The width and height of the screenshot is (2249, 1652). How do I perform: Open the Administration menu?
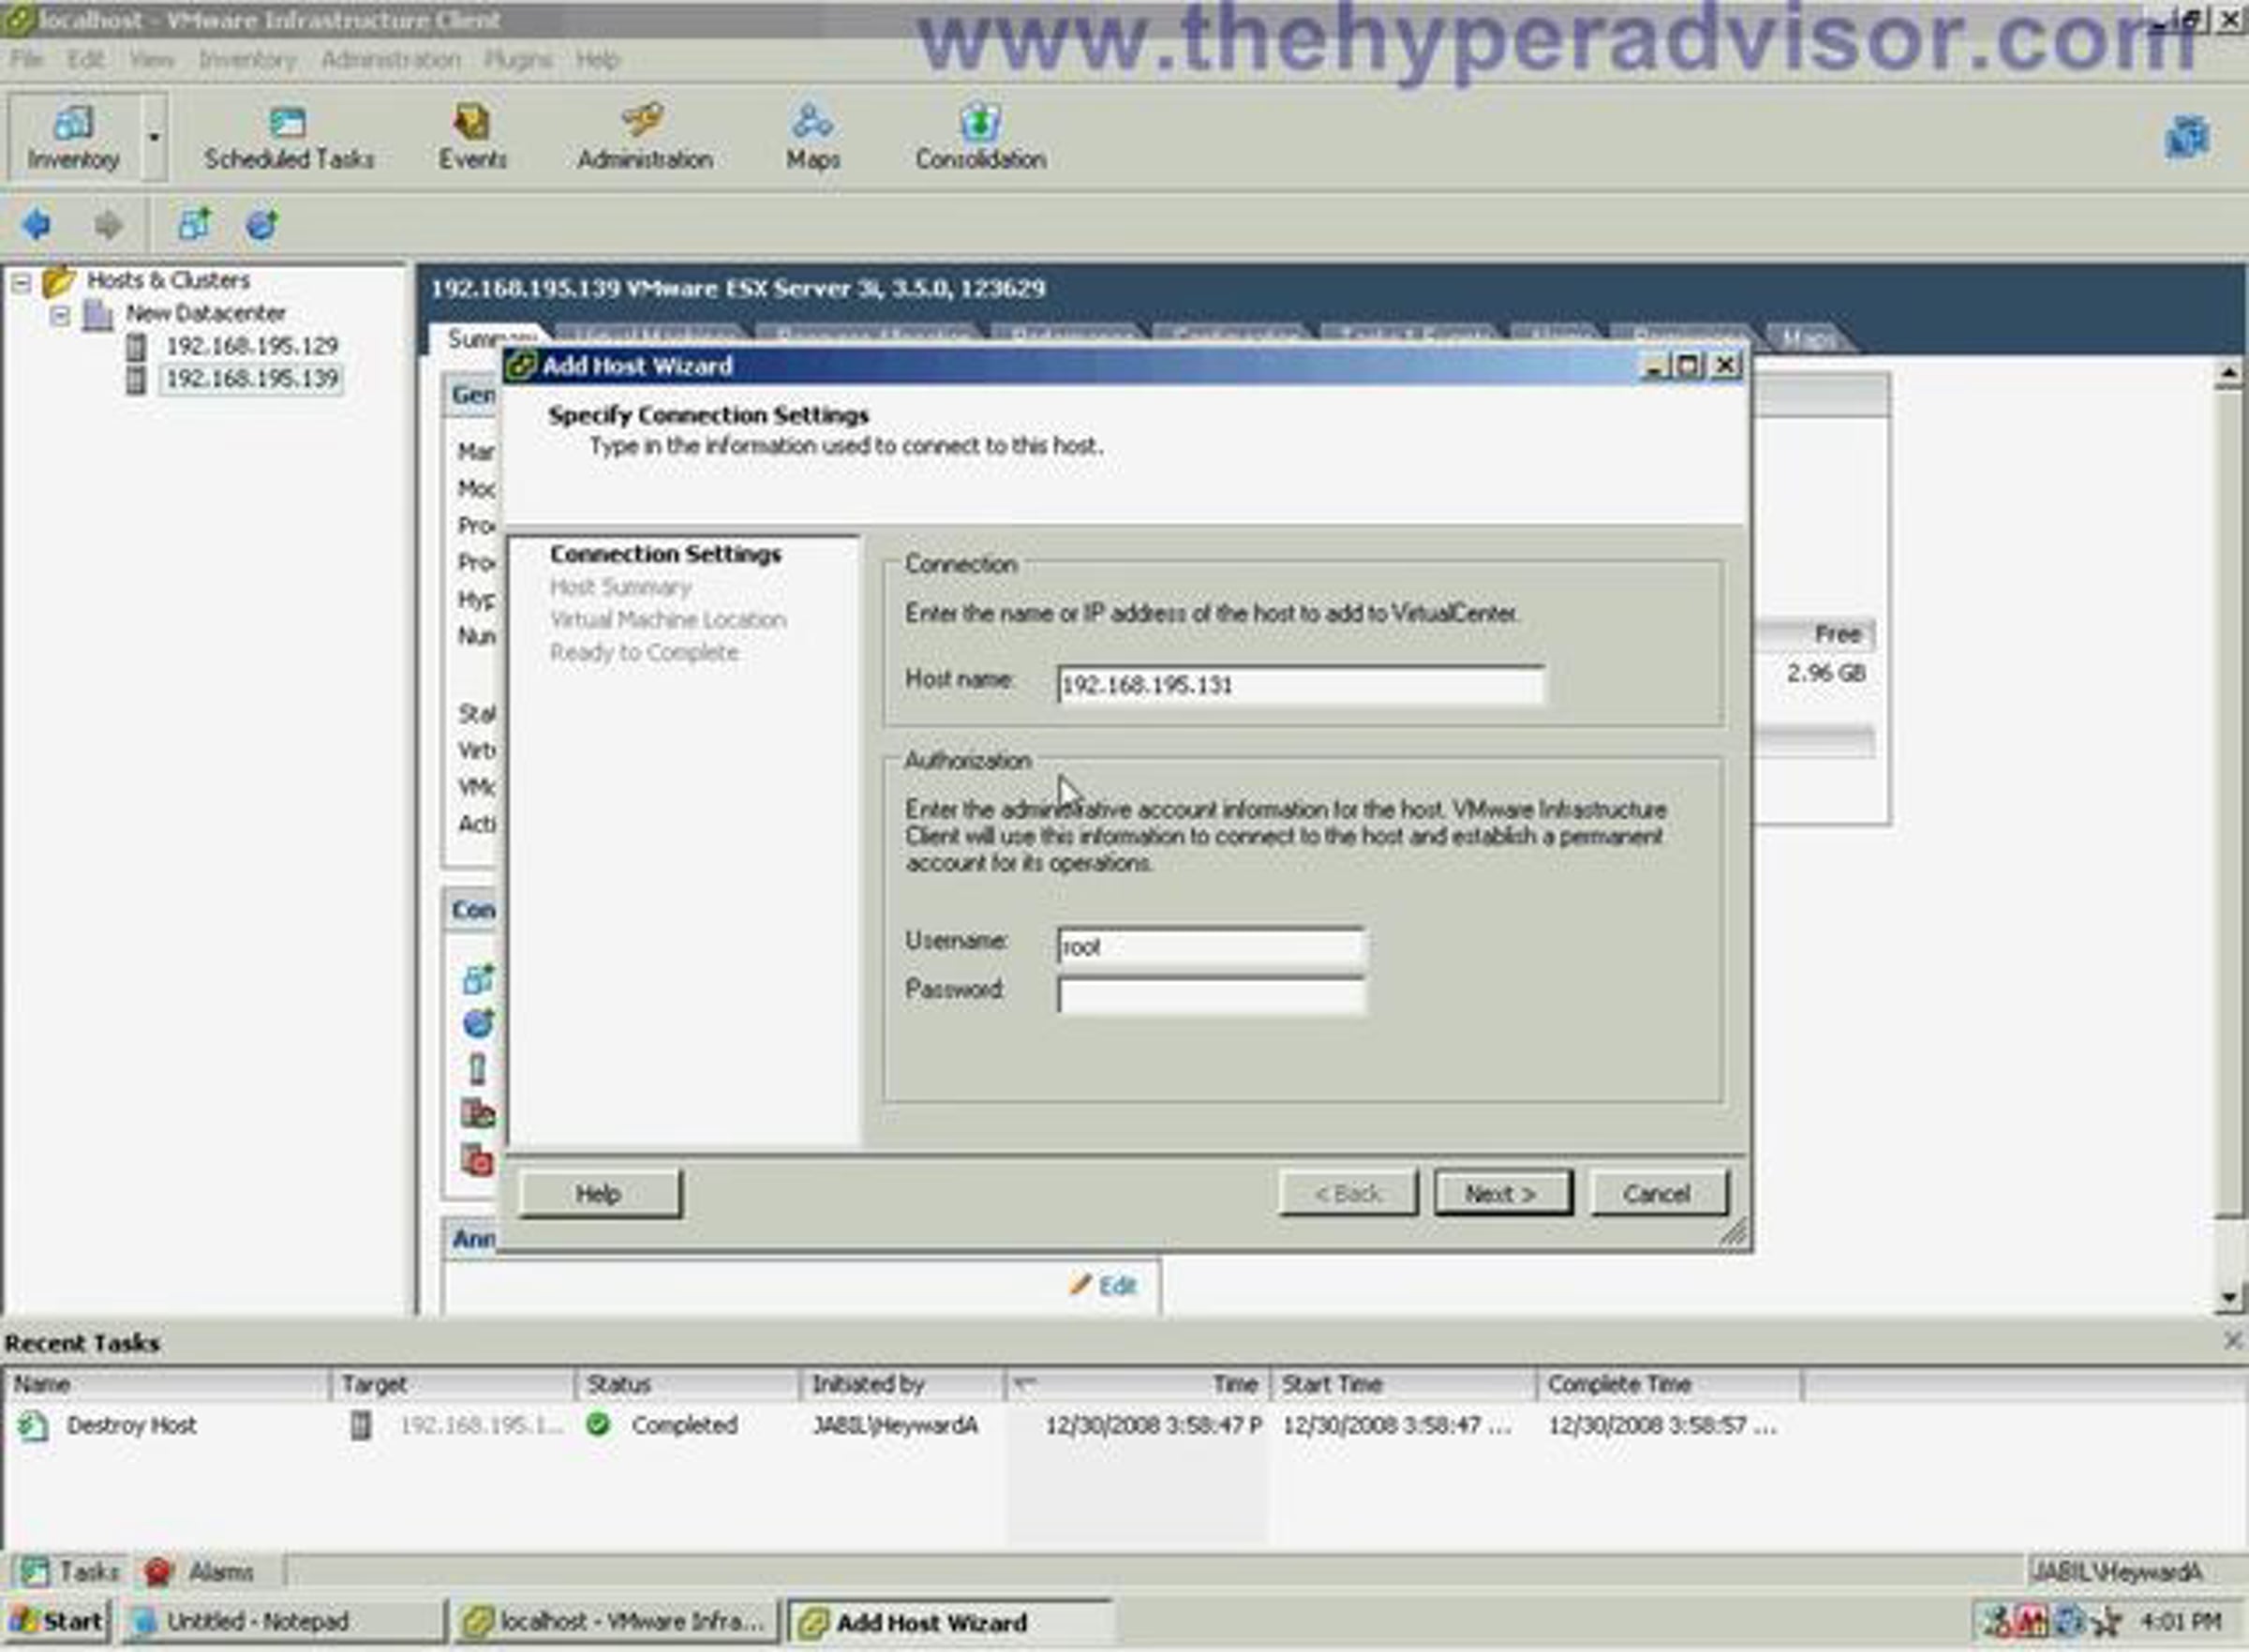[391, 60]
